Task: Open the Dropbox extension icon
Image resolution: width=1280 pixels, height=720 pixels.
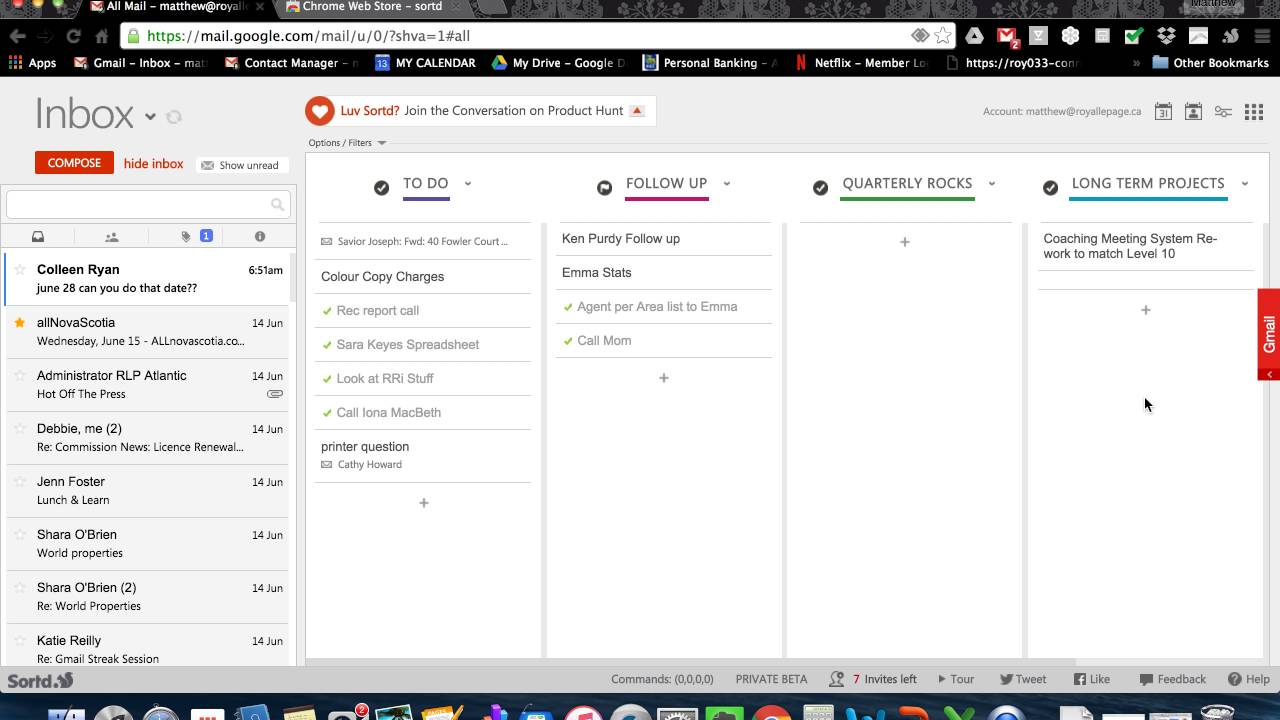Action: point(1166,36)
